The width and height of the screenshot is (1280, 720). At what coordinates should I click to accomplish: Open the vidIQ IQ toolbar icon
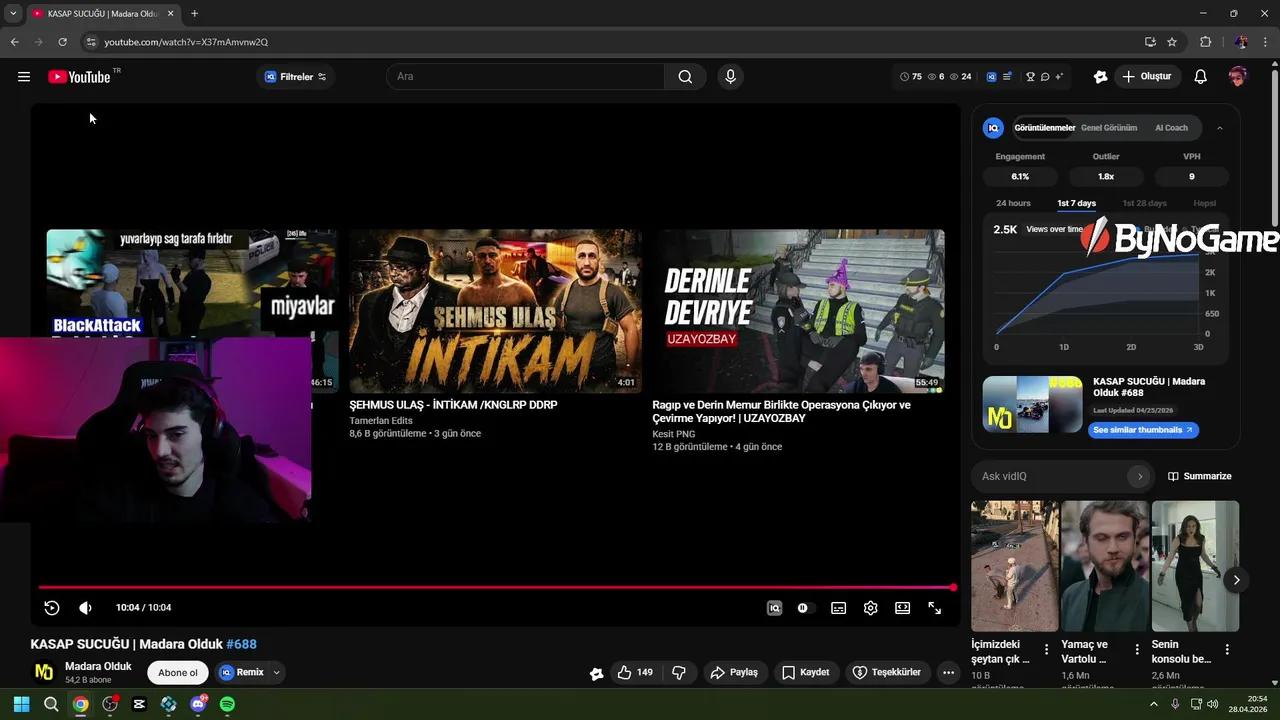click(x=991, y=77)
